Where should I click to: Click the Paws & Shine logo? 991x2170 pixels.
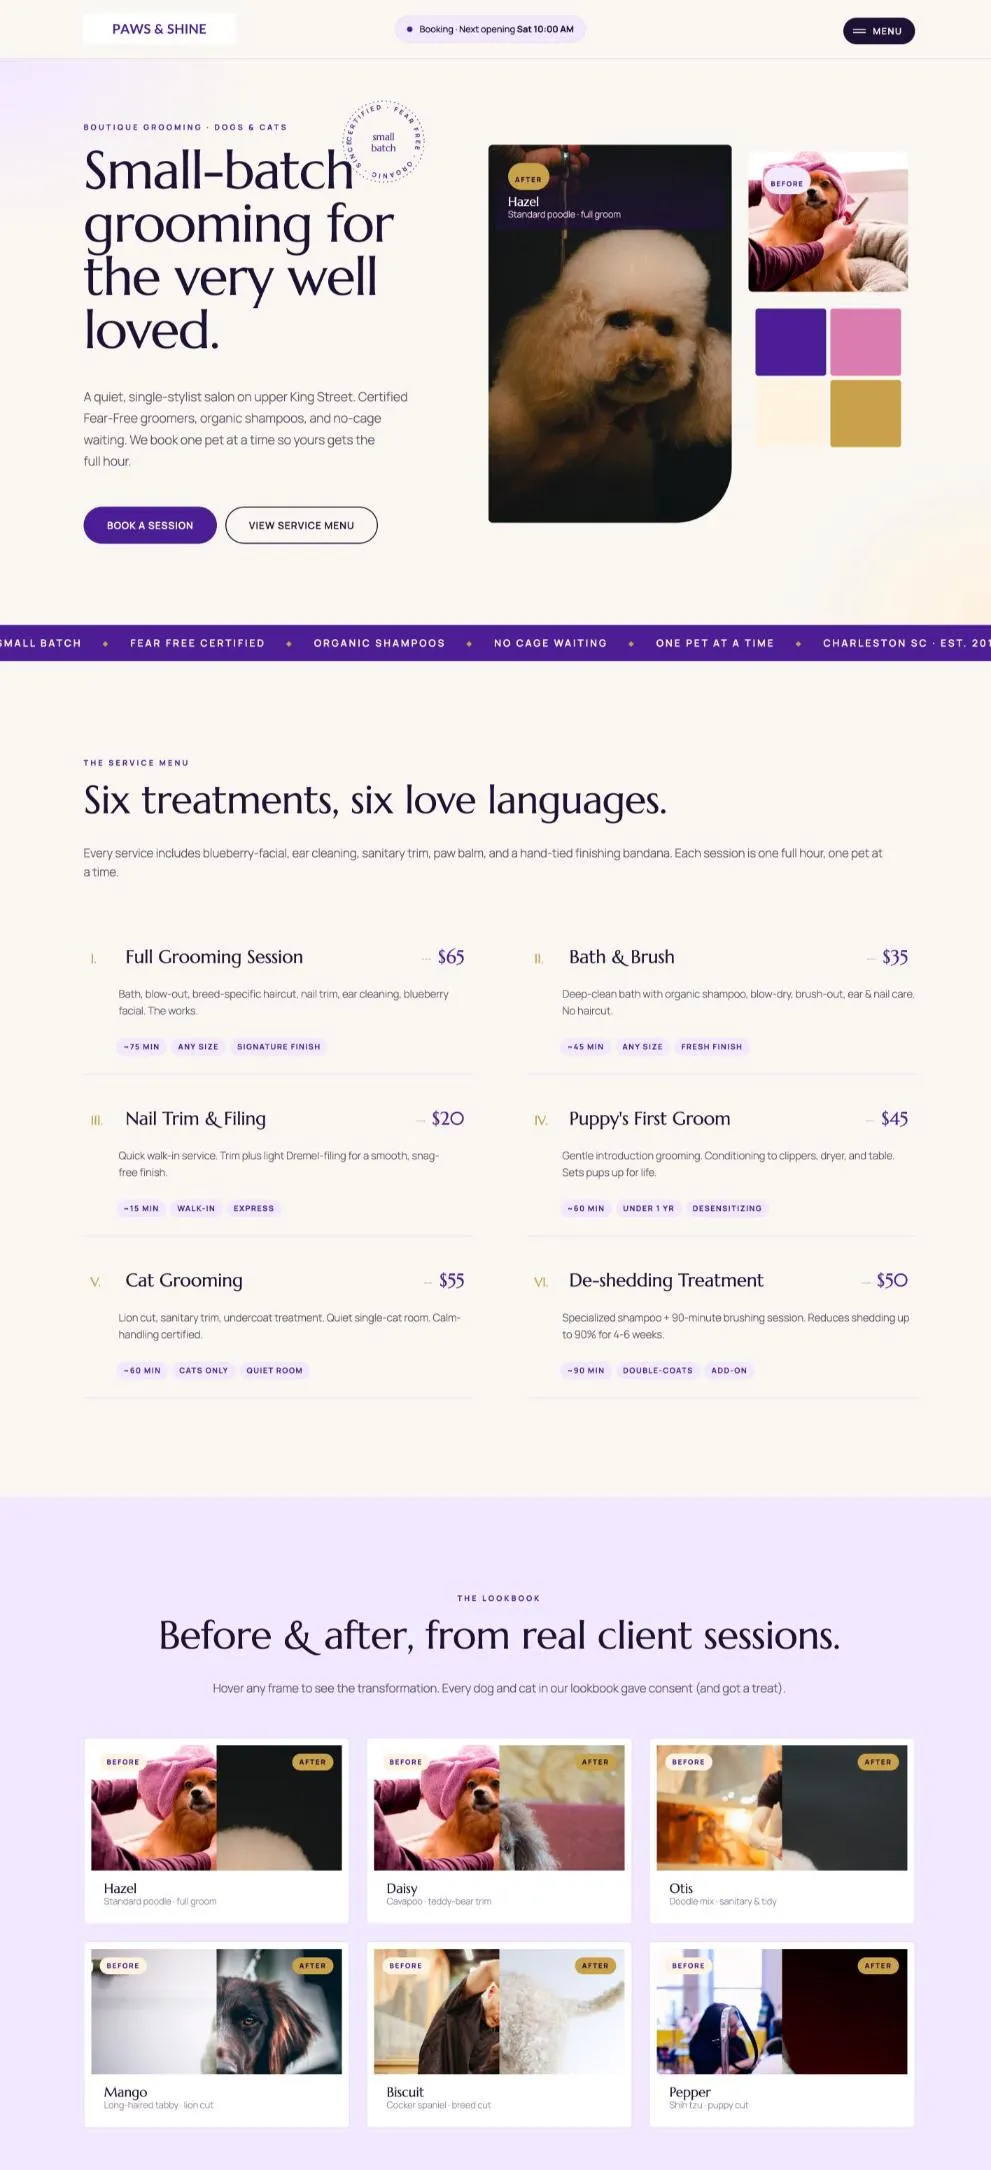159,29
